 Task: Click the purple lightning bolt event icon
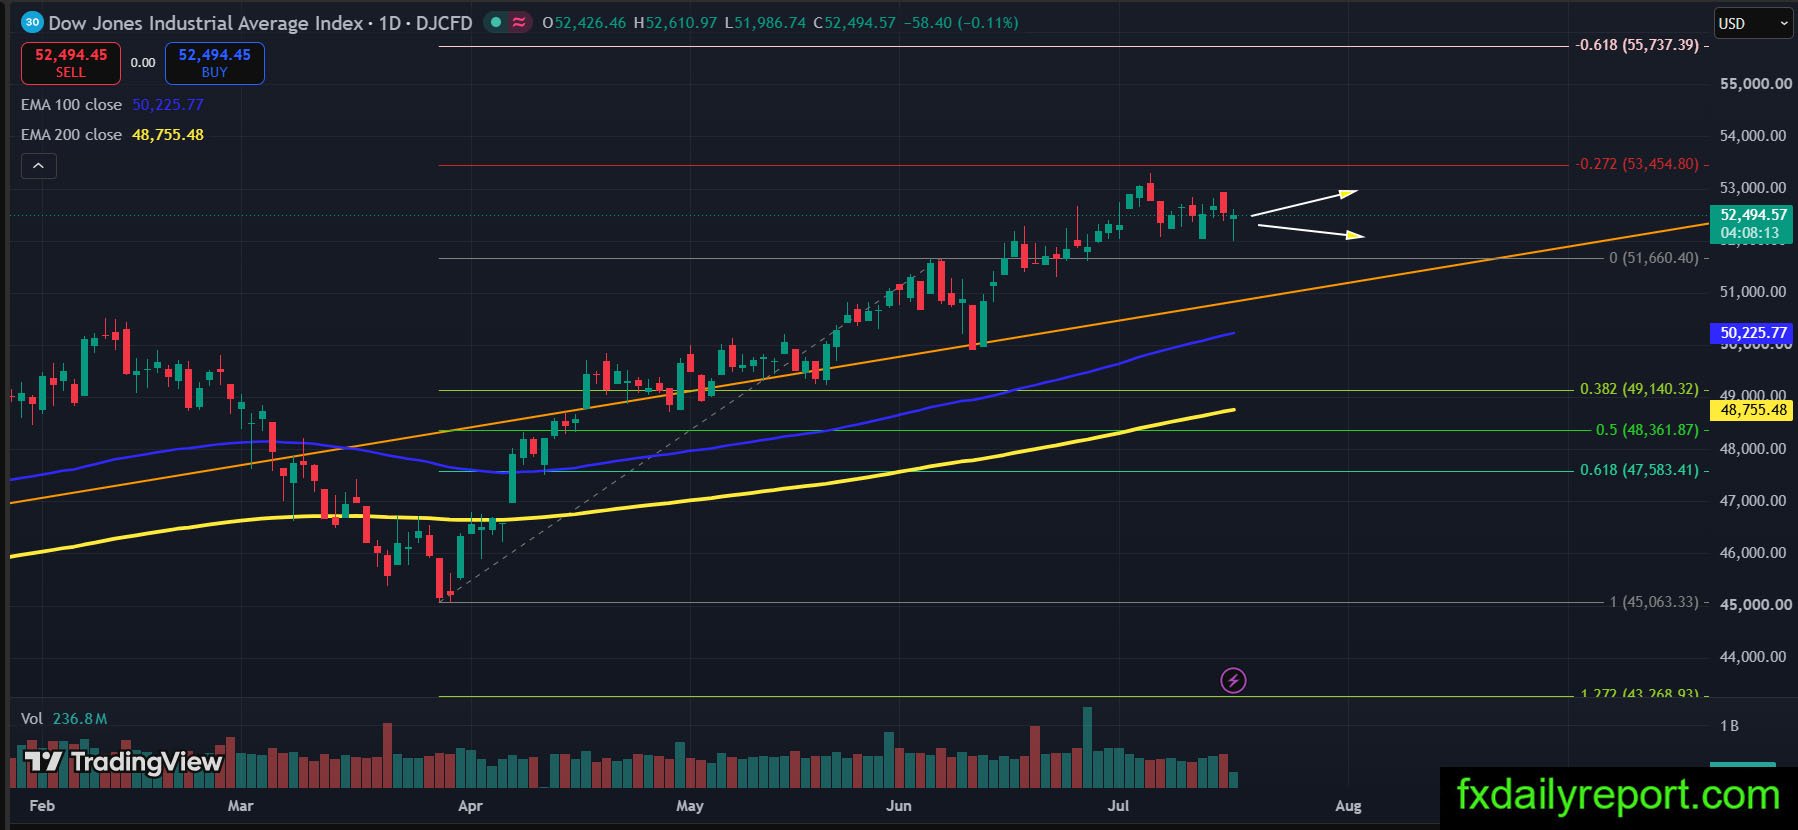tap(1233, 681)
